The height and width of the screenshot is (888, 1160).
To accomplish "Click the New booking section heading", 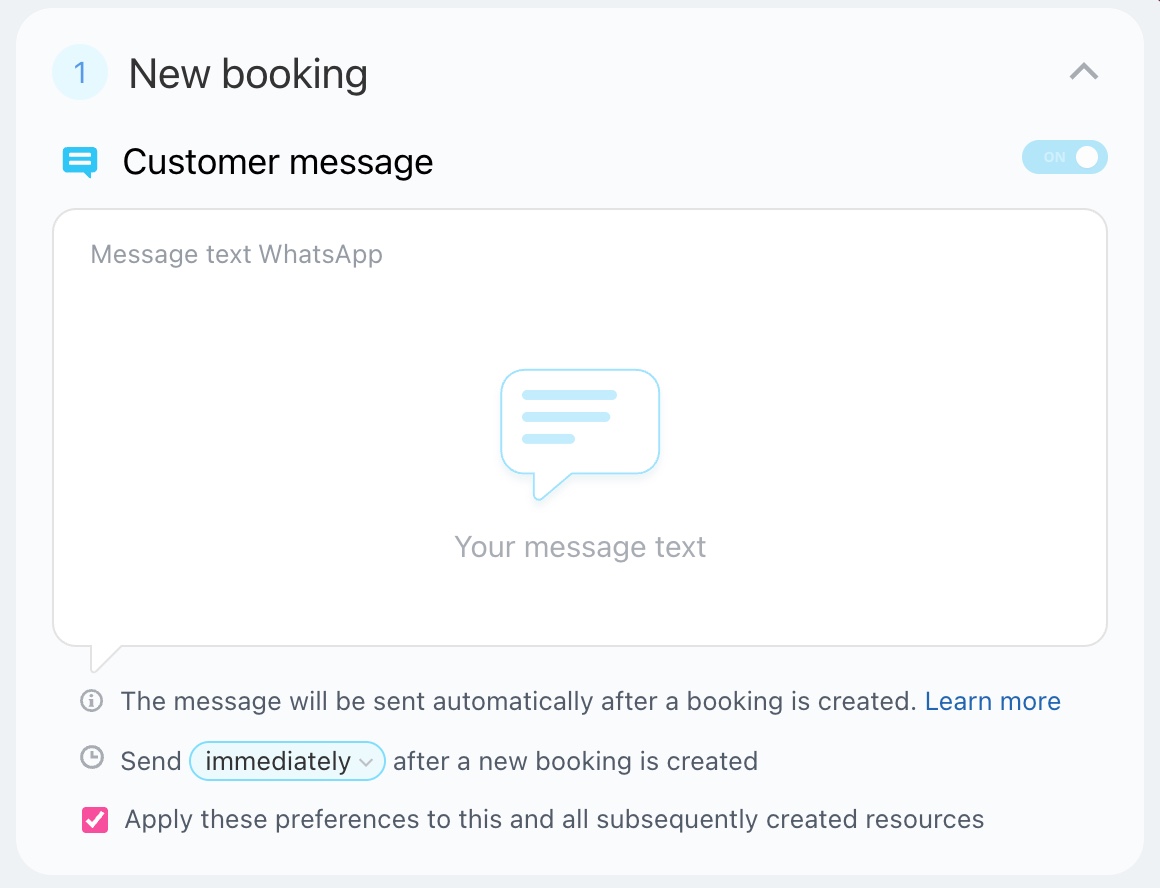I will 248,74.
